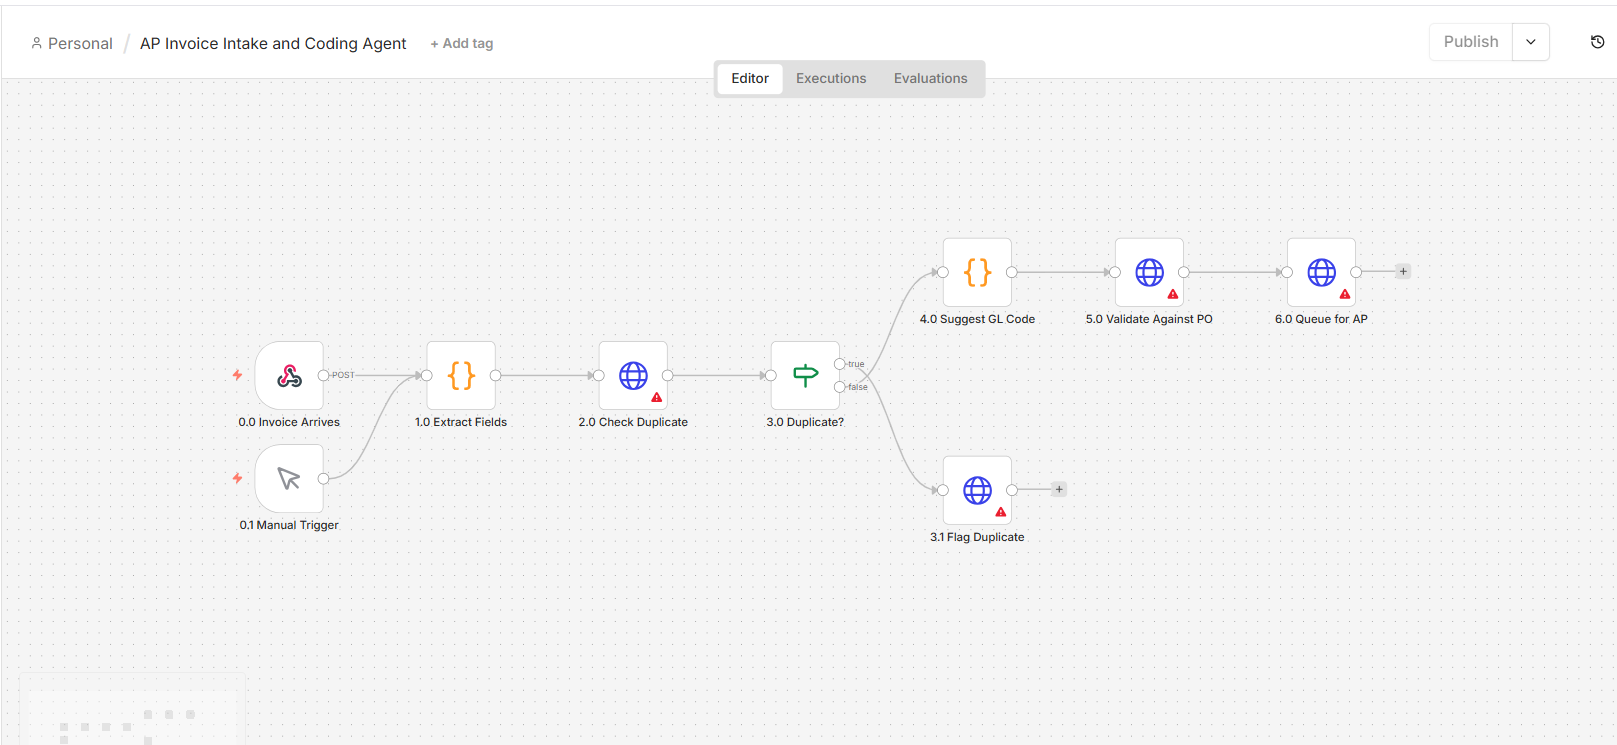Select the 6.0 Queue for AP node

click(x=1321, y=272)
